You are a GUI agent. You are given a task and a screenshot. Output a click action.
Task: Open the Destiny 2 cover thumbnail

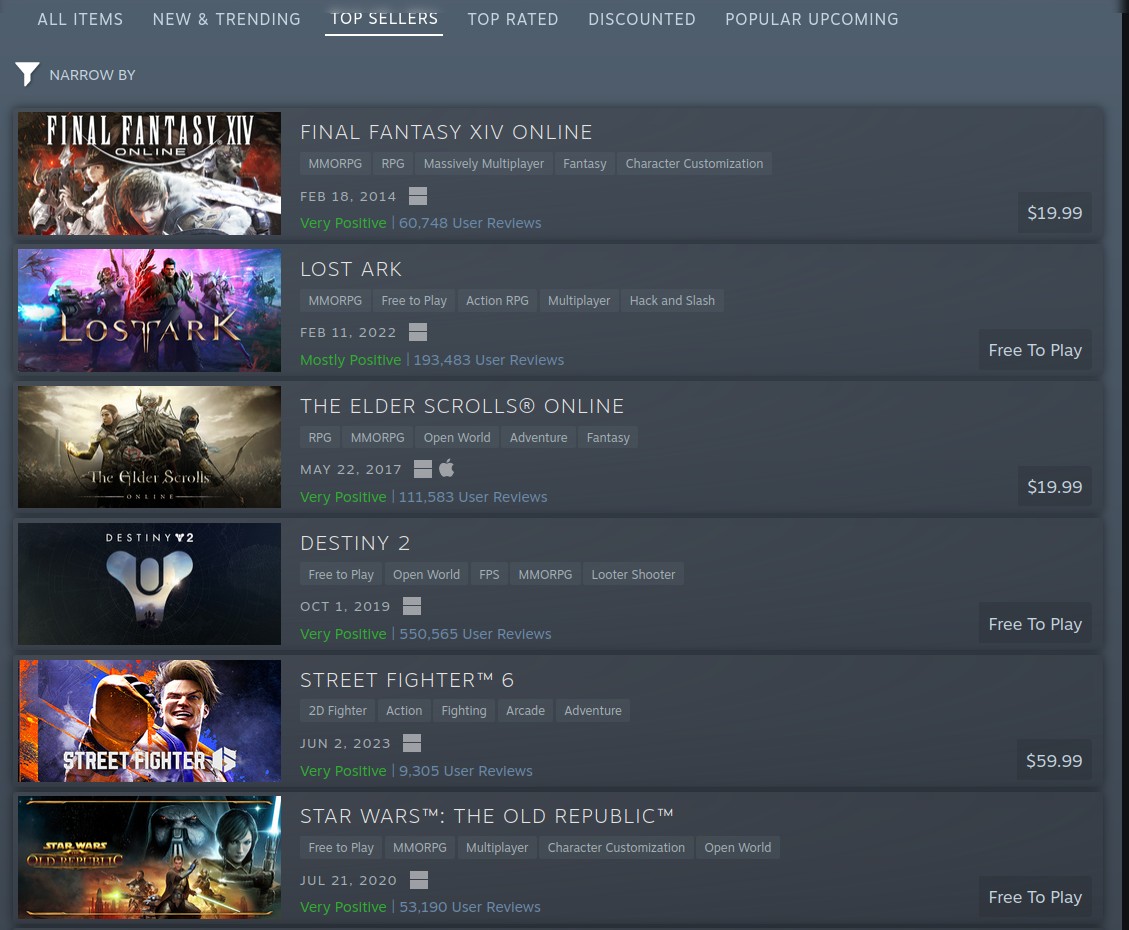[149, 584]
